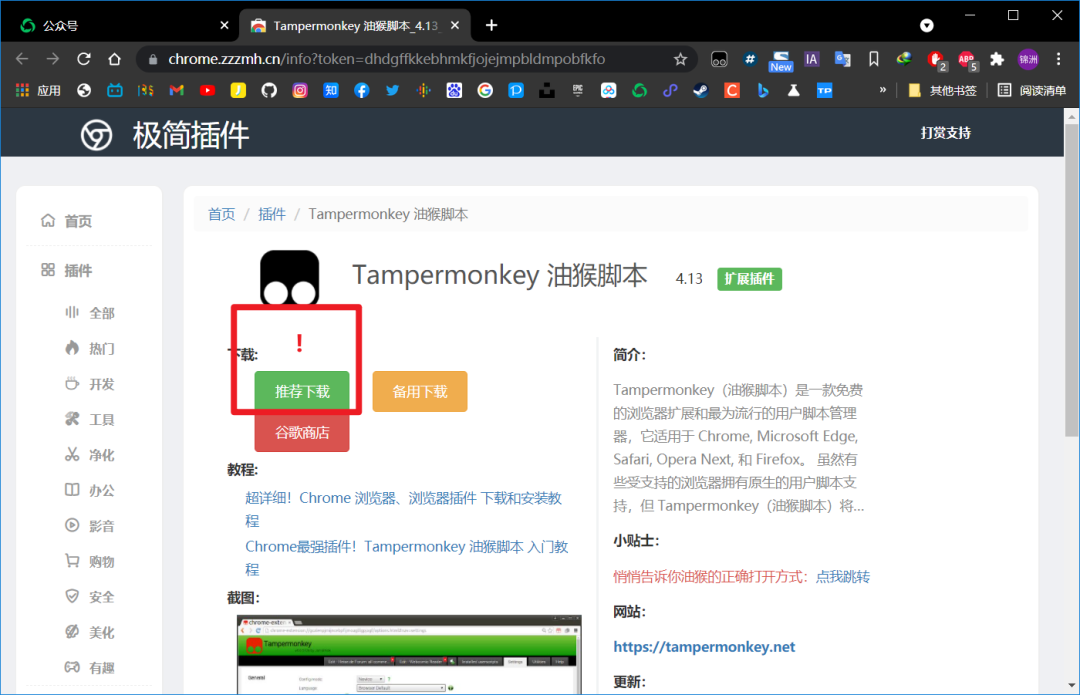Image resolution: width=1080 pixels, height=695 pixels.
Task: Click the 扩展插件 green tag
Action: coord(749,279)
